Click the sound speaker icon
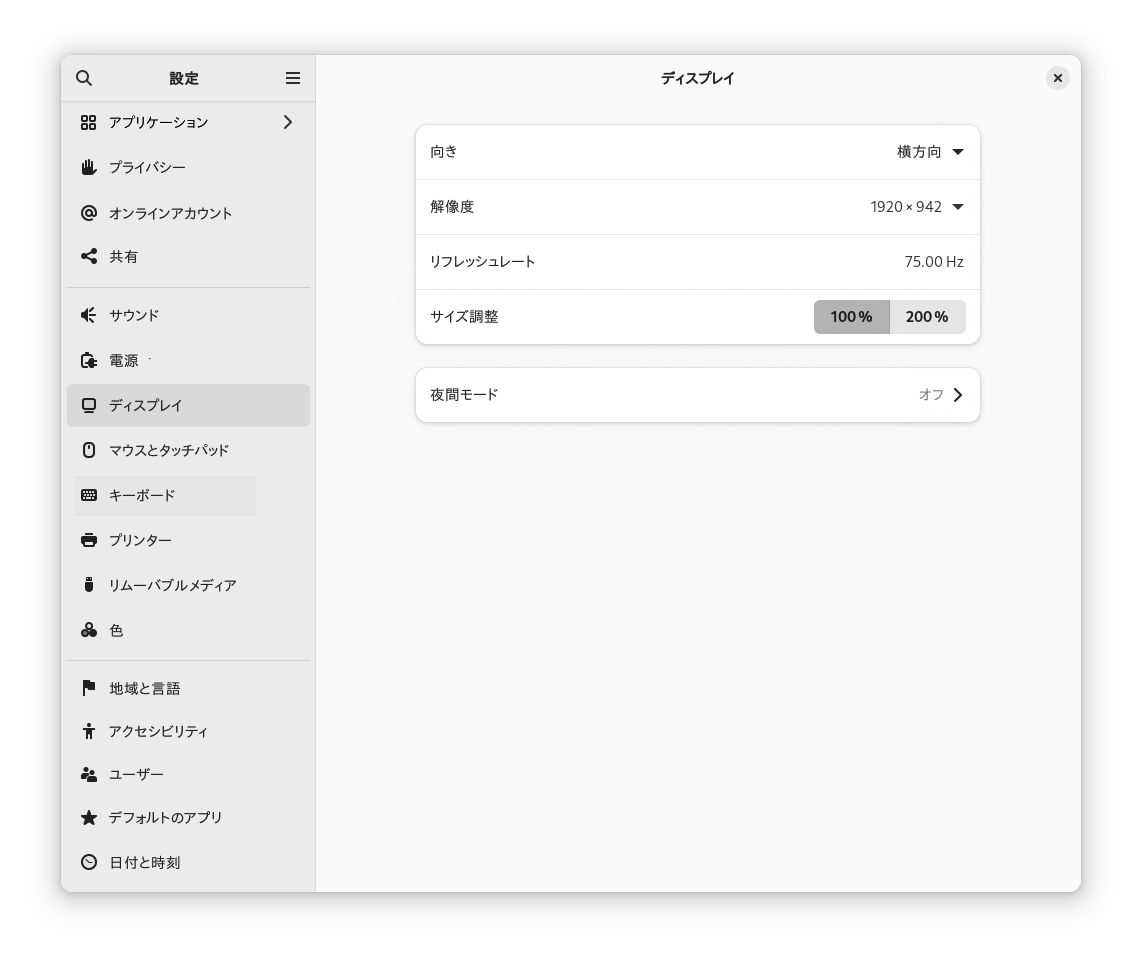 point(89,315)
